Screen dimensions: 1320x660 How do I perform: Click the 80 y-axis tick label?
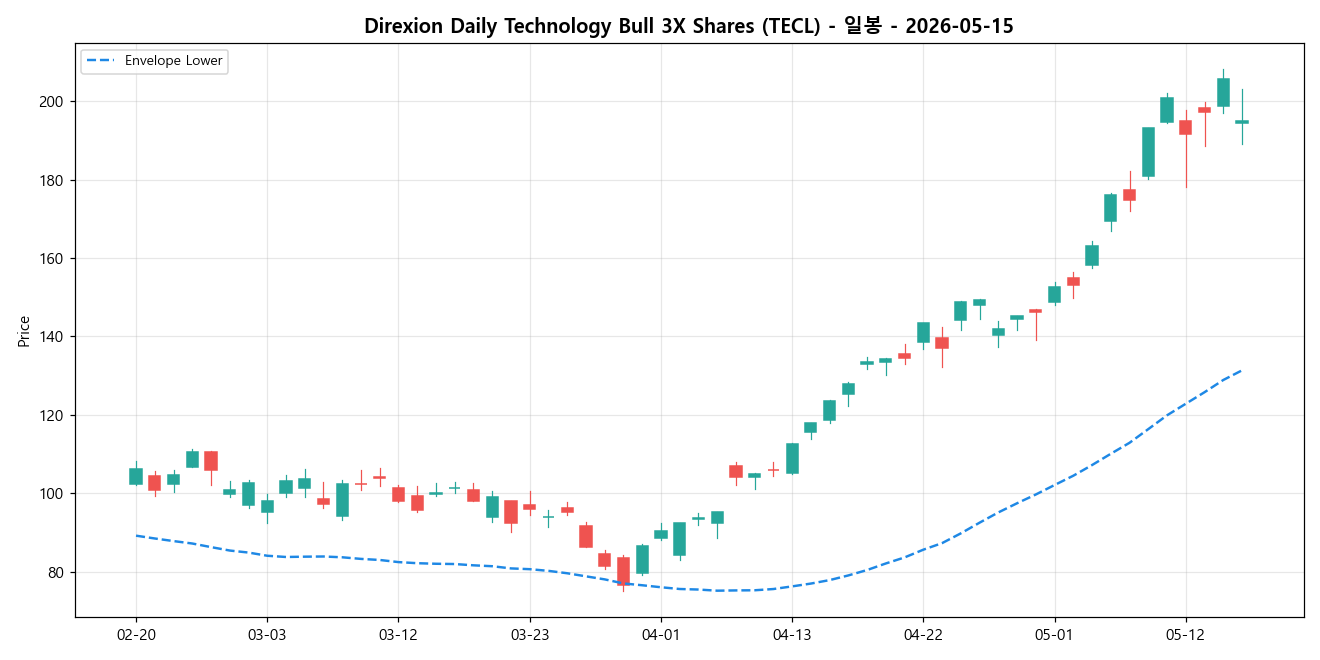(x=55, y=572)
